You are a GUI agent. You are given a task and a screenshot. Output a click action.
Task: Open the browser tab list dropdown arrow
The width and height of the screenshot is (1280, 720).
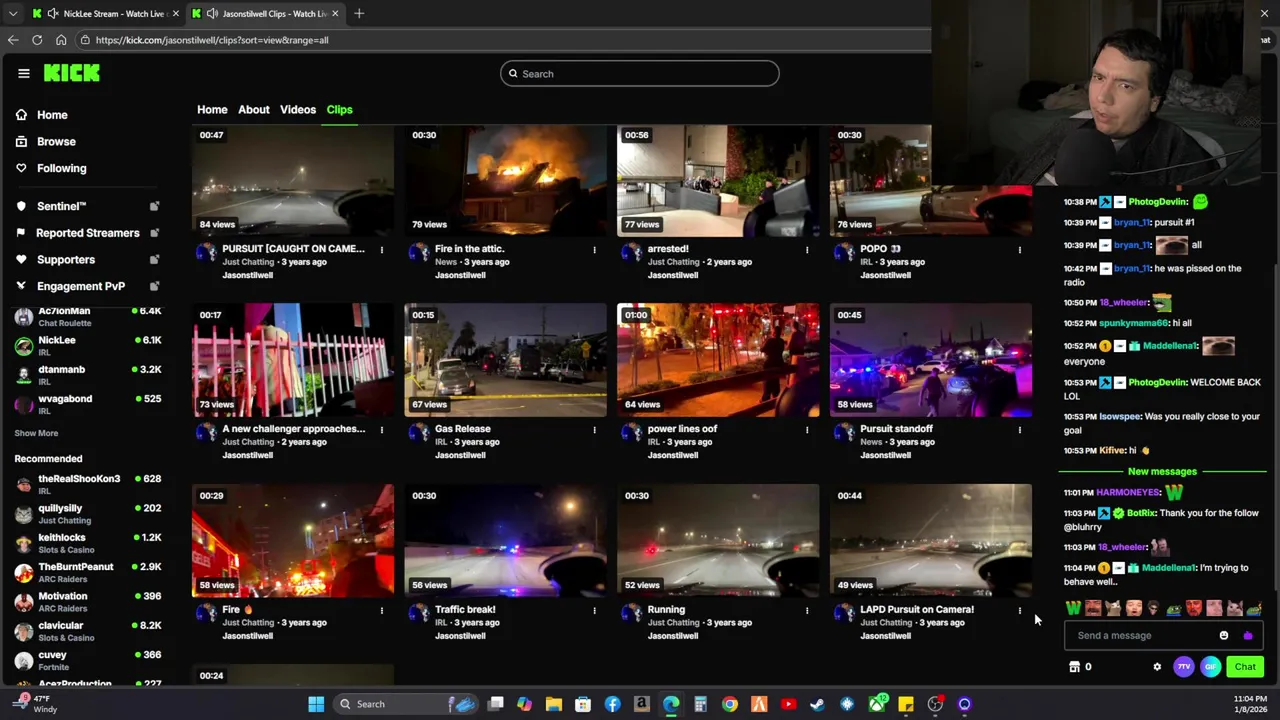click(13, 13)
